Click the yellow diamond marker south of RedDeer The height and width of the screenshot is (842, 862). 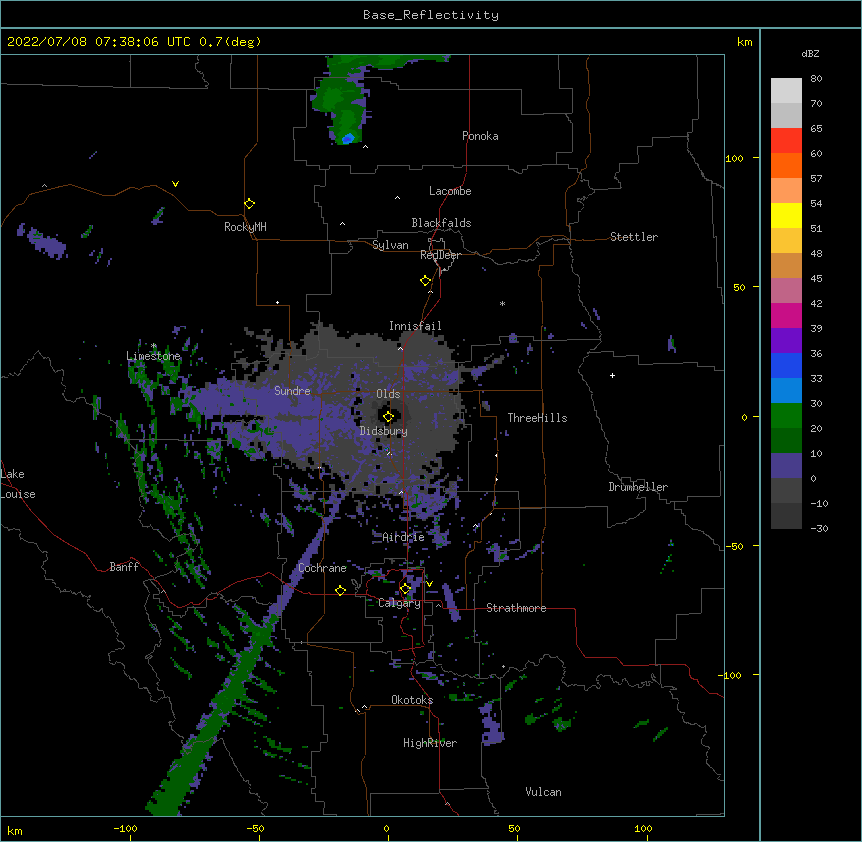pyautogui.click(x=426, y=281)
